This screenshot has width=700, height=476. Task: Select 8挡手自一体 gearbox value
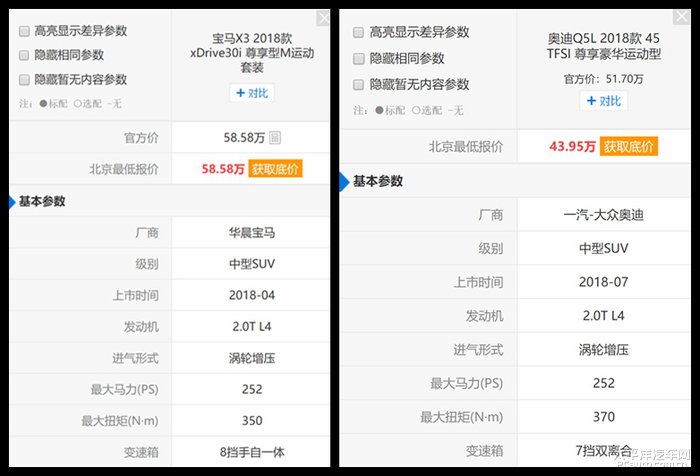tap(252, 452)
